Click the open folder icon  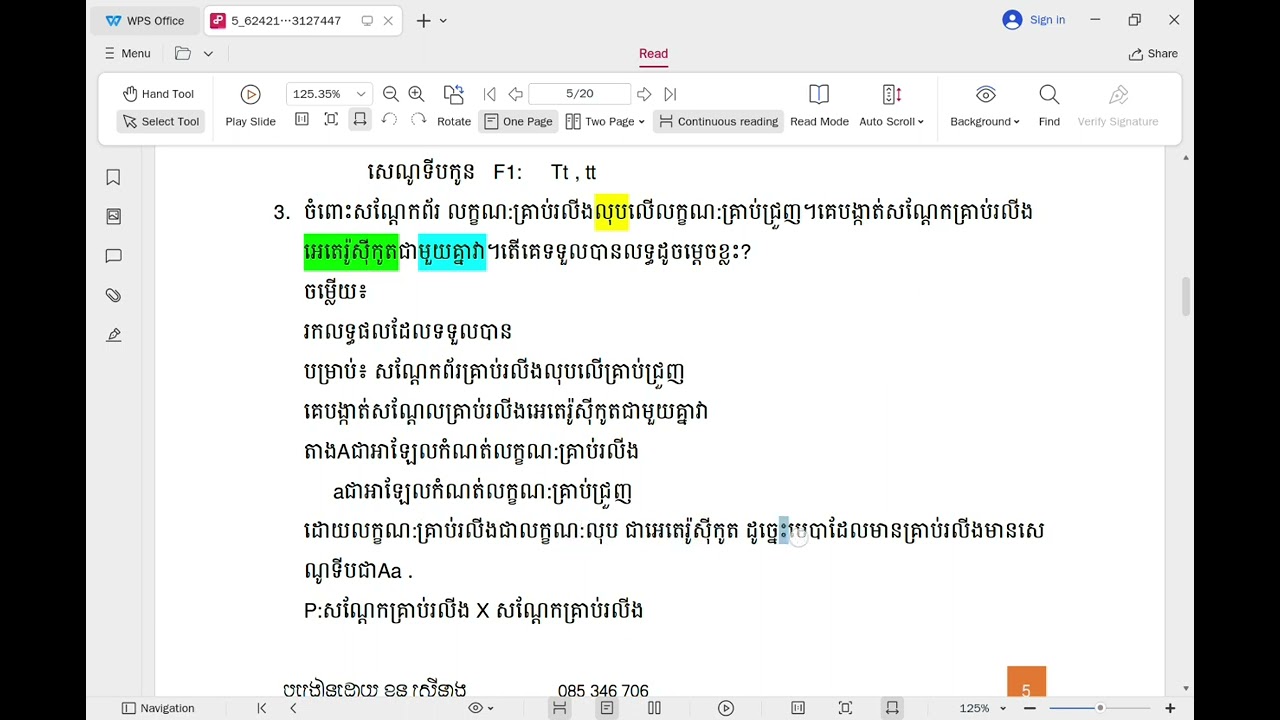pyautogui.click(x=182, y=54)
